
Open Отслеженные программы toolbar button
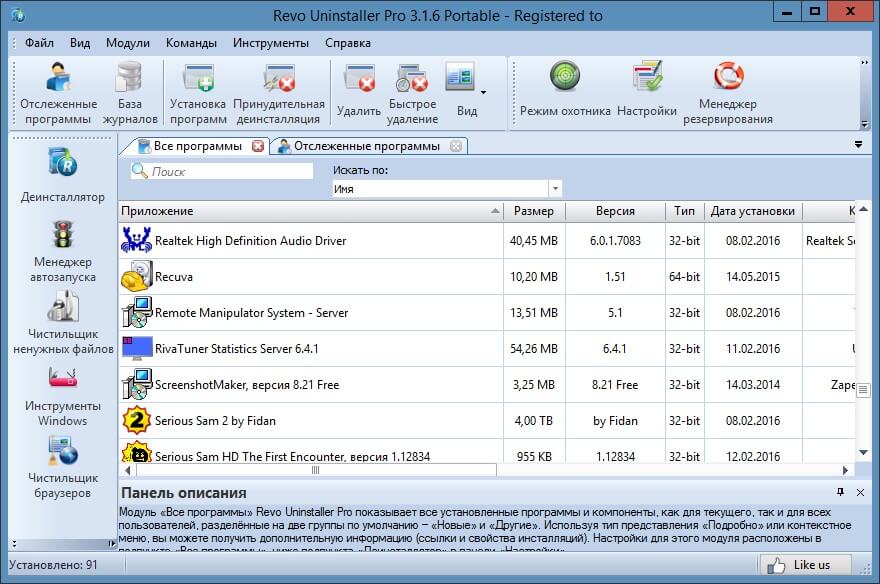pyautogui.click(x=58, y=93)
